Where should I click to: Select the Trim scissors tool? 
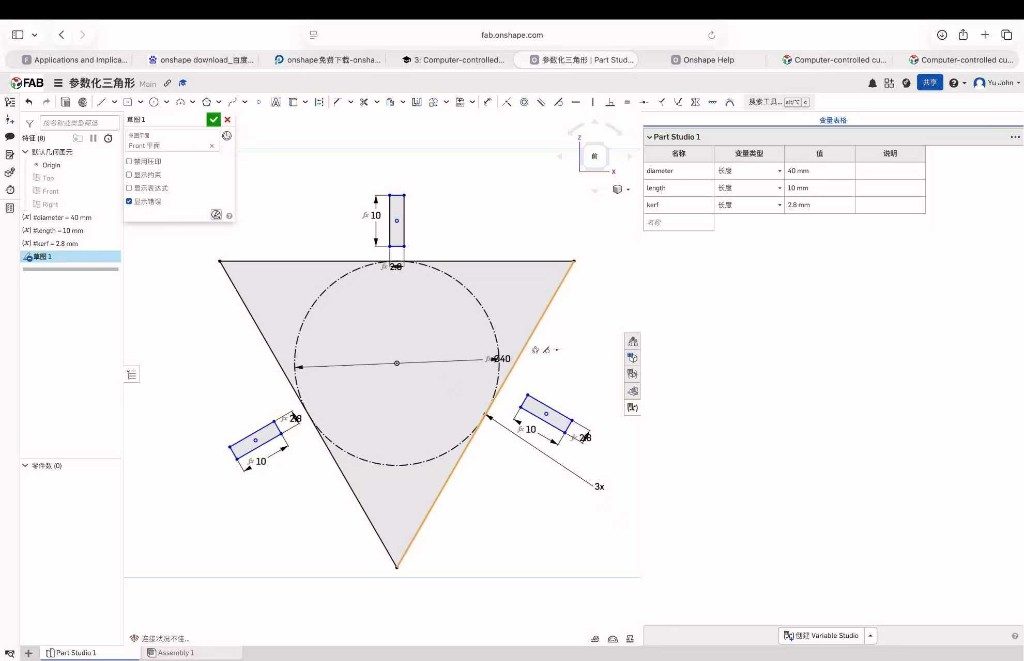click(364, 102)
